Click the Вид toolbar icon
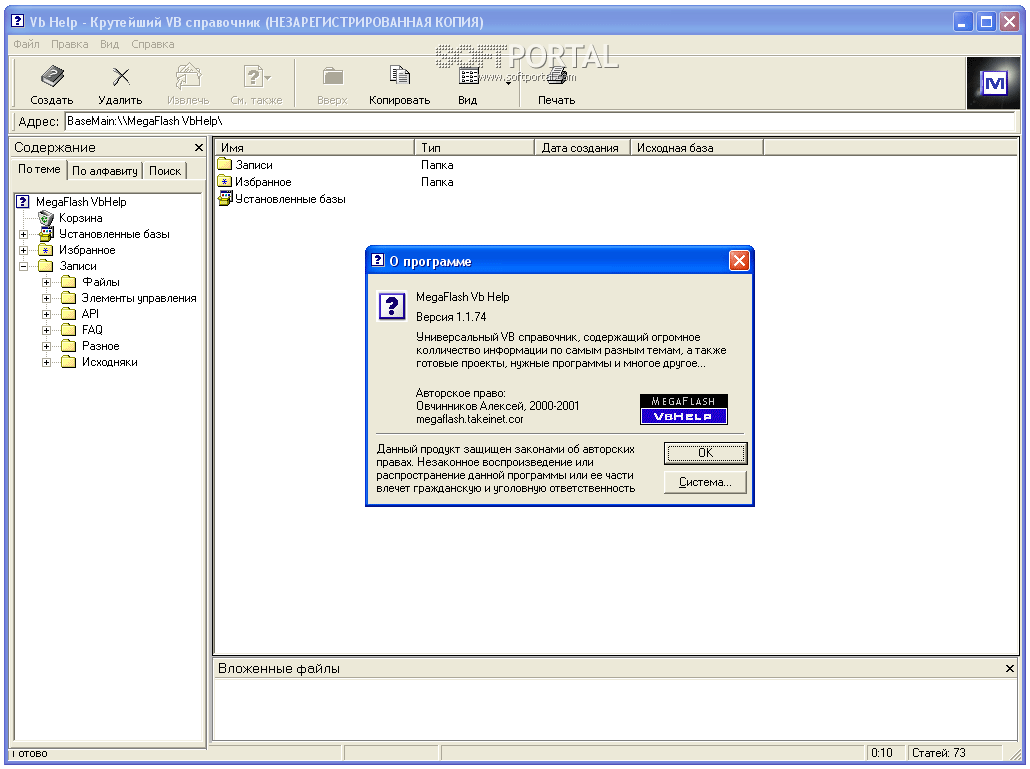This screenshot has height=769, width=1030. pyautogui.click(x=468, y=77)
